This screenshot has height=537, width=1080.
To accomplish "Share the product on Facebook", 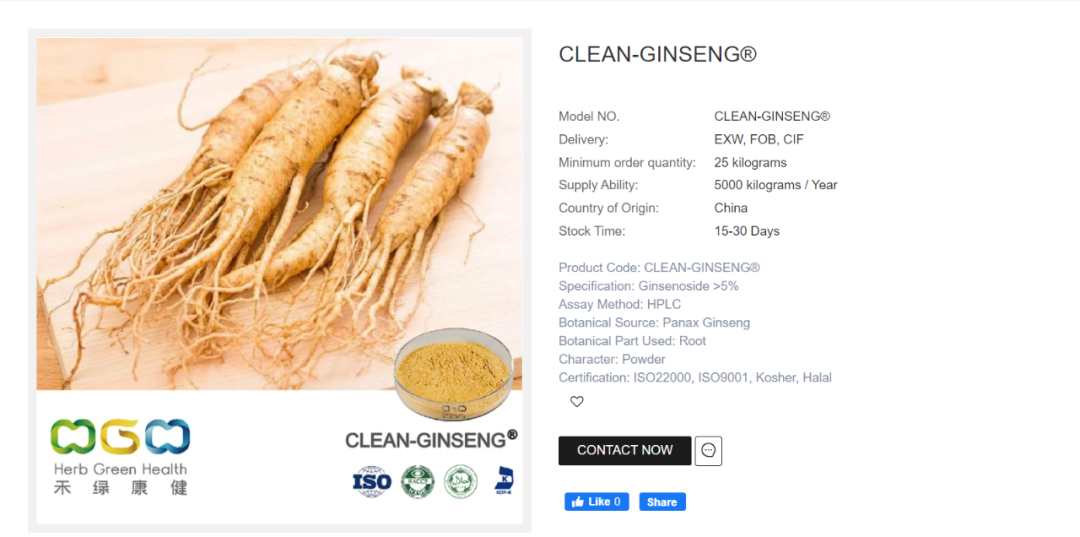I will tap(662, 502).
